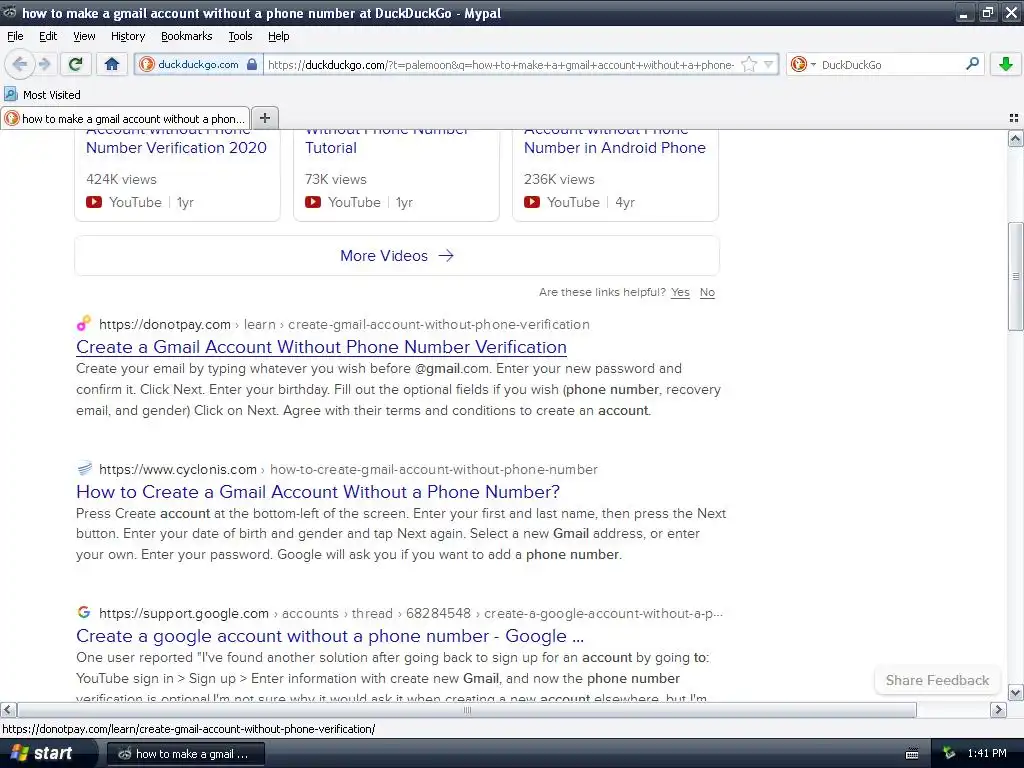Click the donotpay favicon

84,323
